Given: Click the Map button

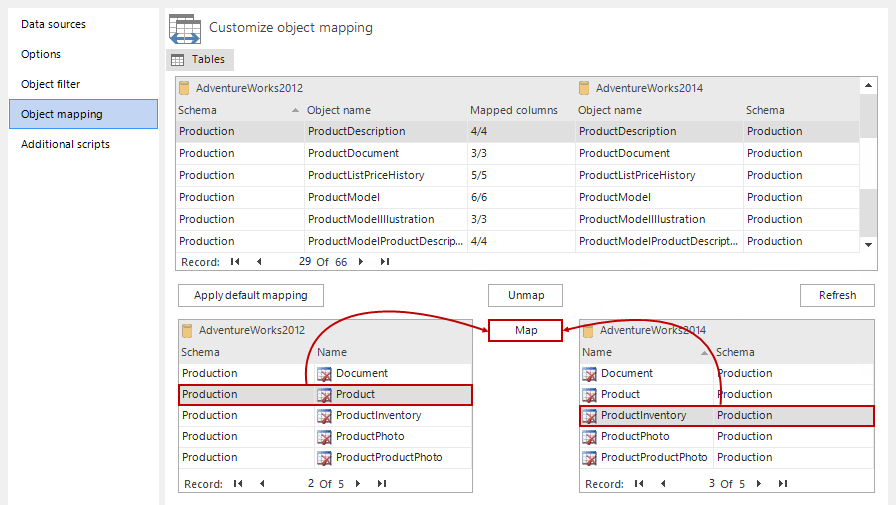Looking at the screenshot, I should tap(526, 330).
